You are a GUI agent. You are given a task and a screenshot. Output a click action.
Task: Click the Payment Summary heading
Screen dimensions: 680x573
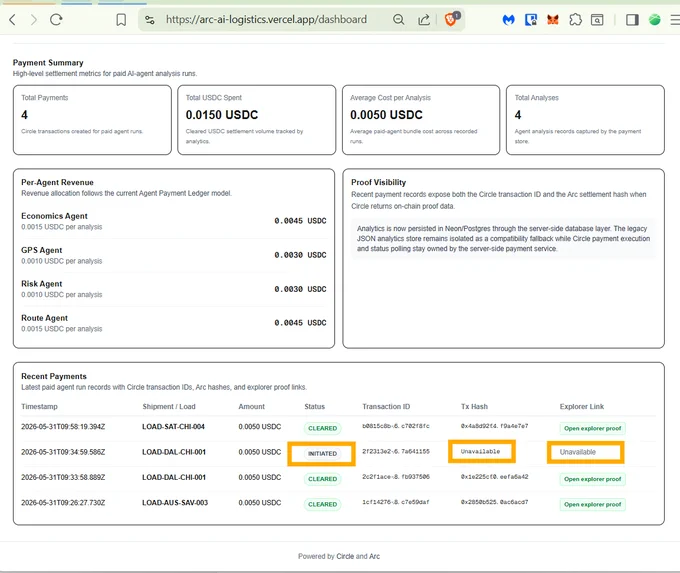click(48, 62)
